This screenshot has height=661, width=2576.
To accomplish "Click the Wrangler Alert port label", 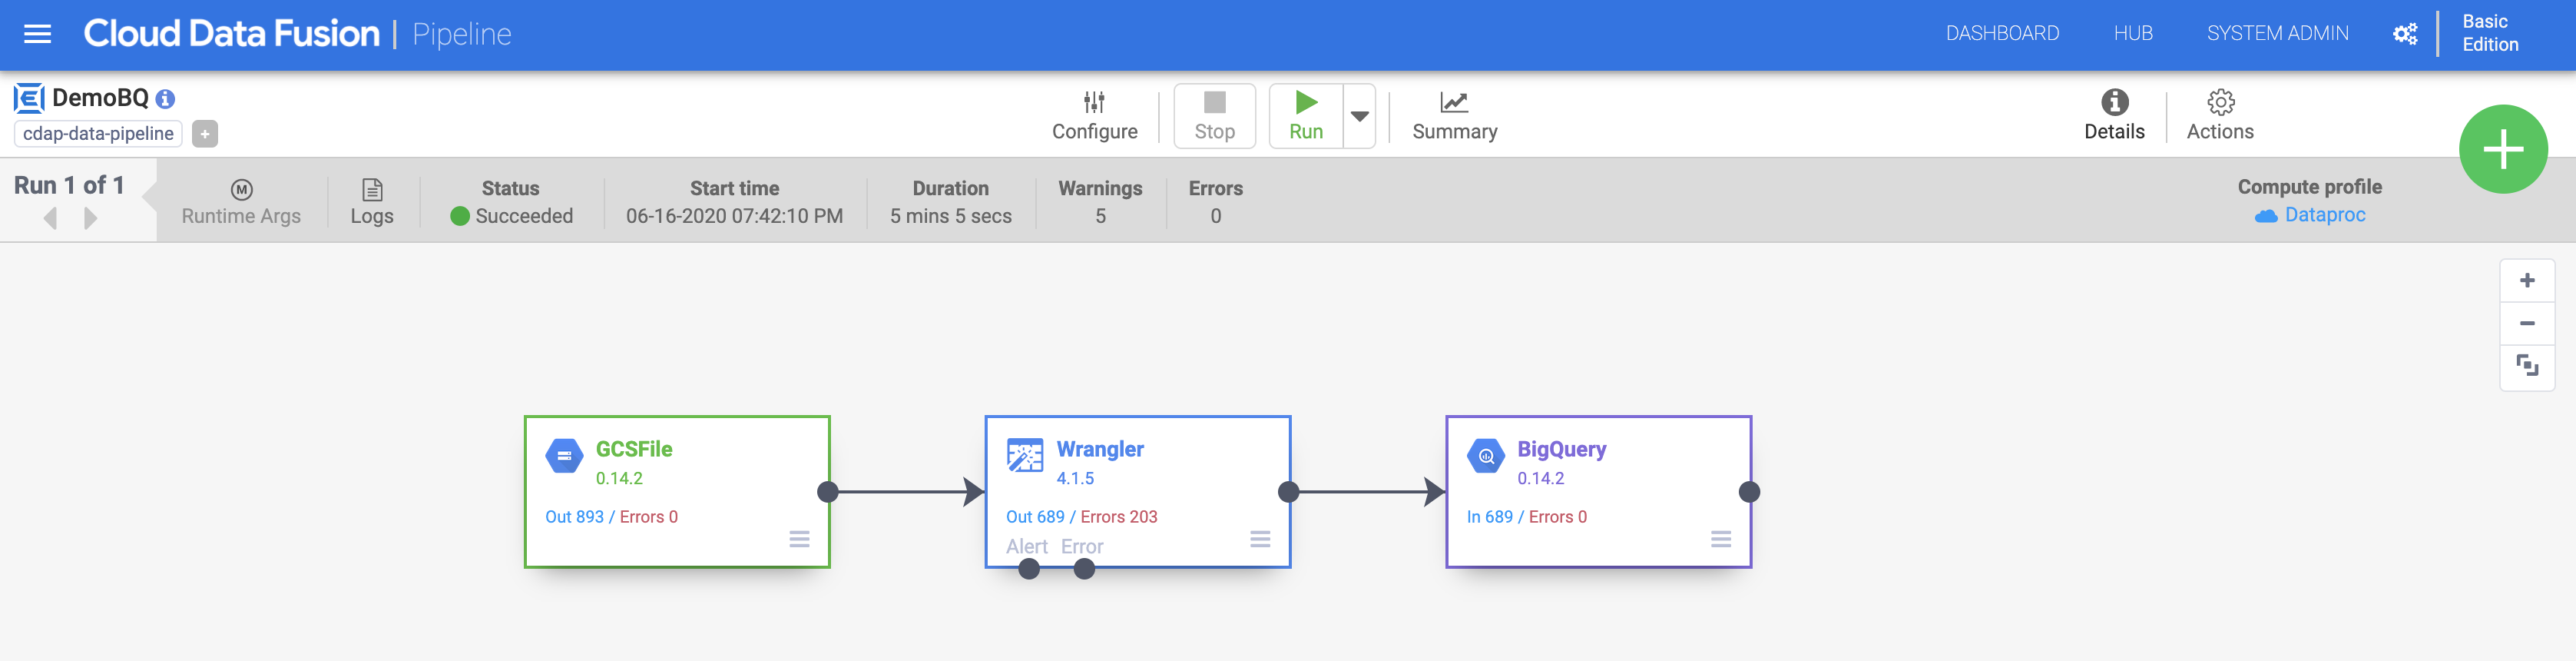I will (x=1027, y=546).
